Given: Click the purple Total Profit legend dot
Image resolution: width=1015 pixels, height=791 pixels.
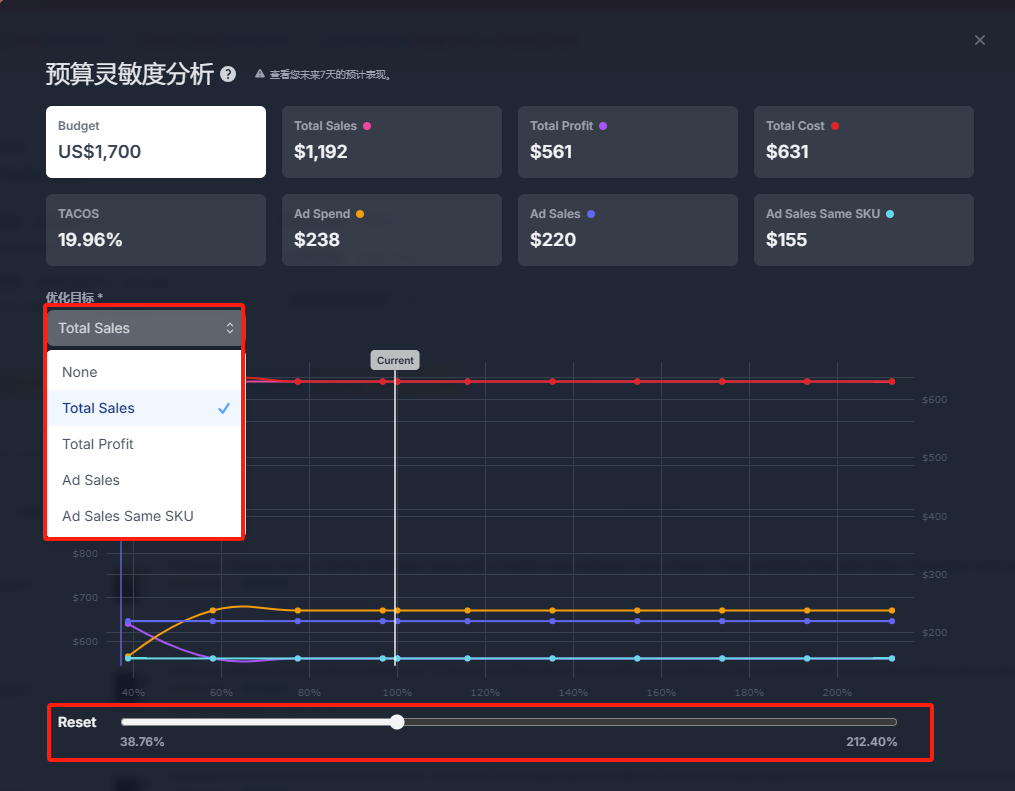Looking at the screenshot, I should point(602,126).
